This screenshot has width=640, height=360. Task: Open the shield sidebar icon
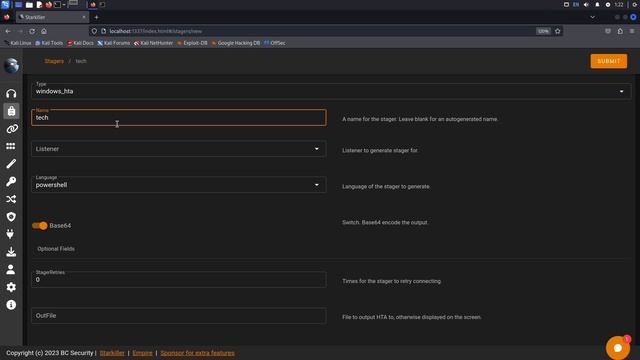tap(11, 216)
